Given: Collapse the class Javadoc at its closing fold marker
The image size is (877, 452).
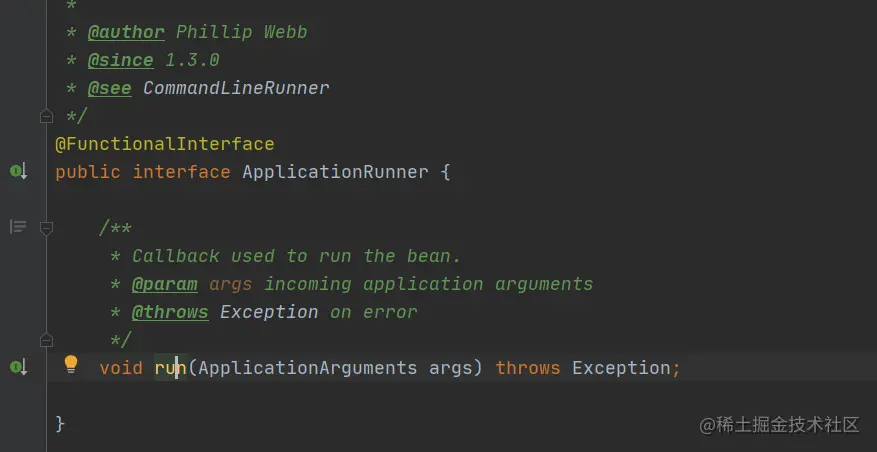Looking at the screenshot, I should tap(46, 116).
